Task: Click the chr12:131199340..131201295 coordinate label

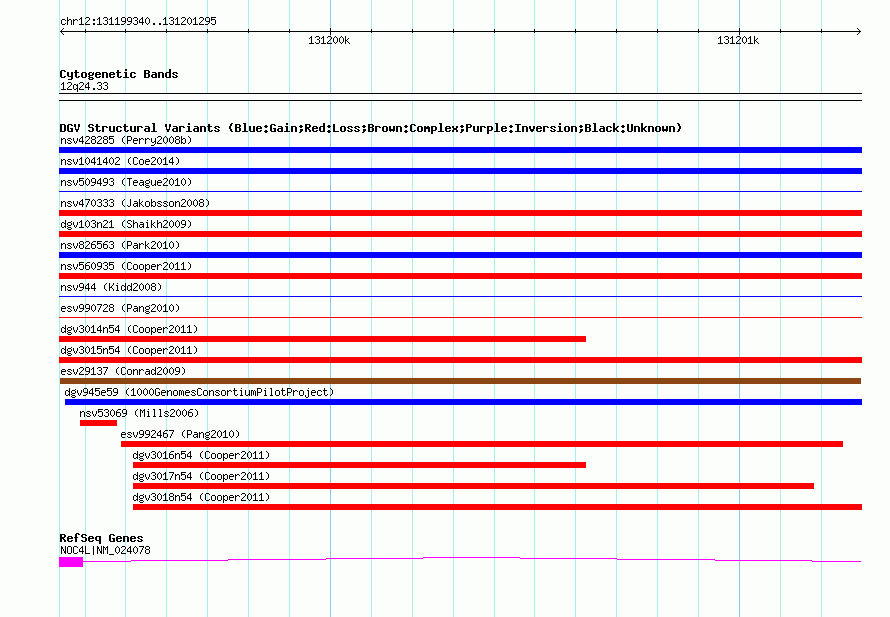Action: (138, 21)
